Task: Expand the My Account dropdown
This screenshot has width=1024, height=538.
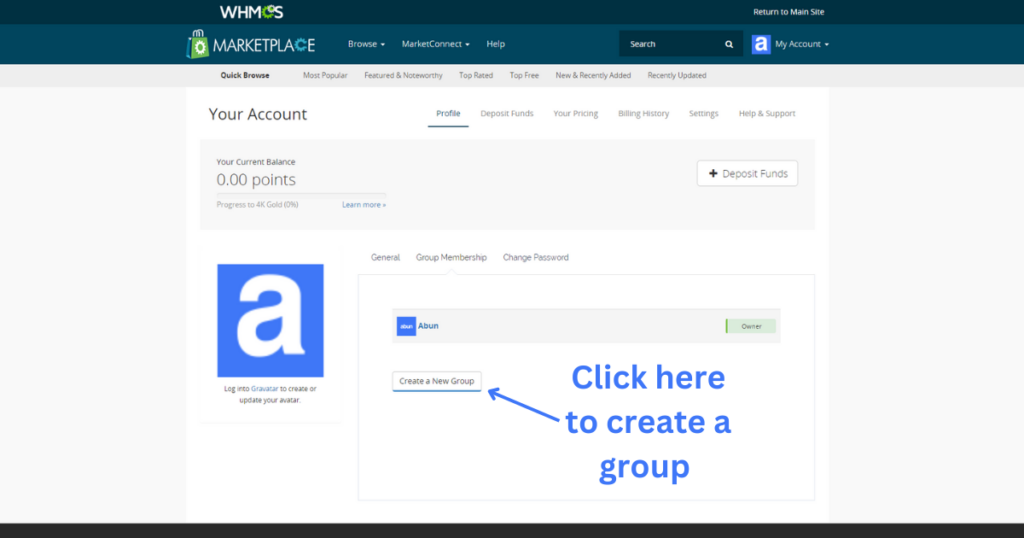Action: point(802,44)
